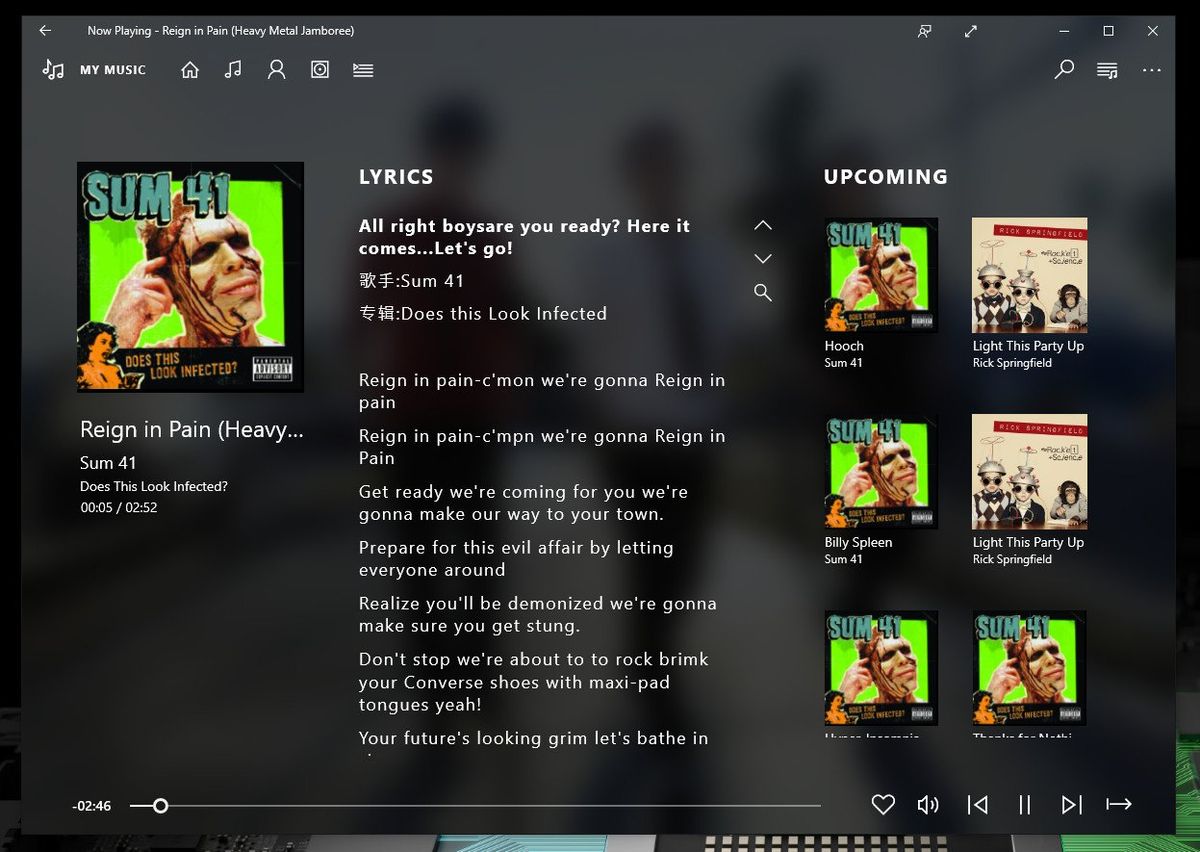The width and height of the screenshot is (1200, 852).
Task: Pause the playing song
Action: 1024,804
